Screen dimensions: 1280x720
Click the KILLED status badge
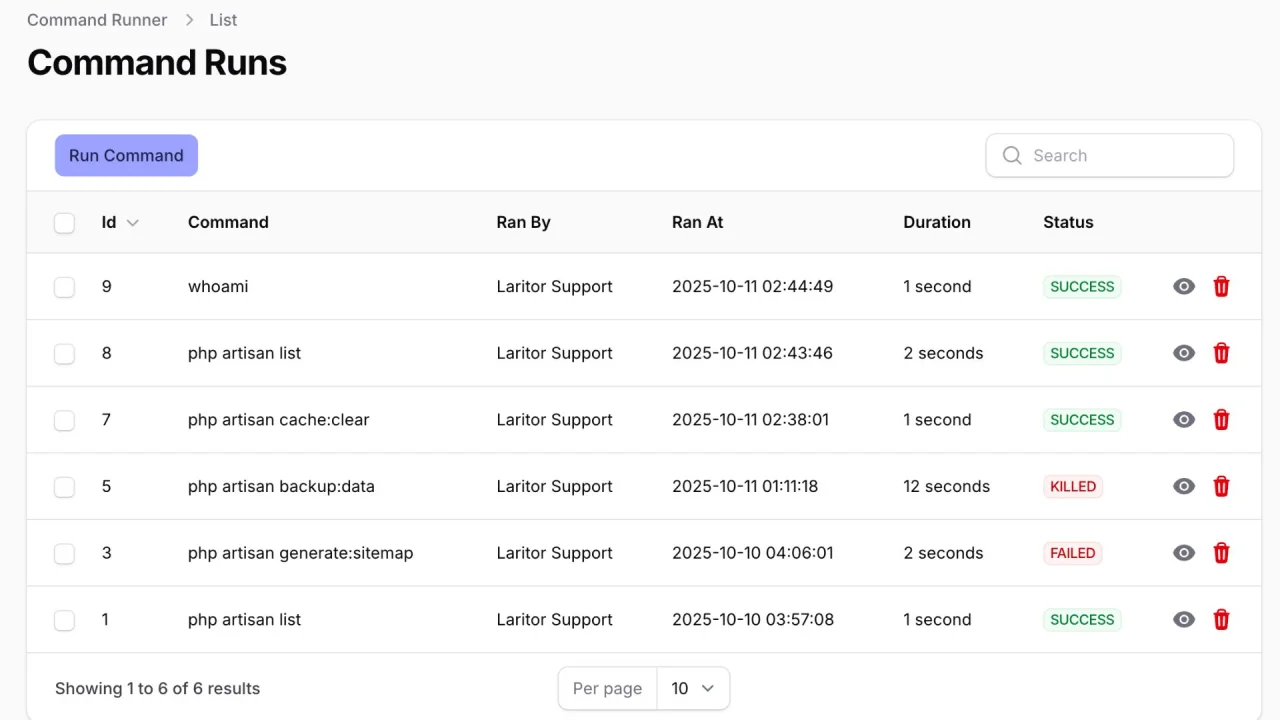1072,486
